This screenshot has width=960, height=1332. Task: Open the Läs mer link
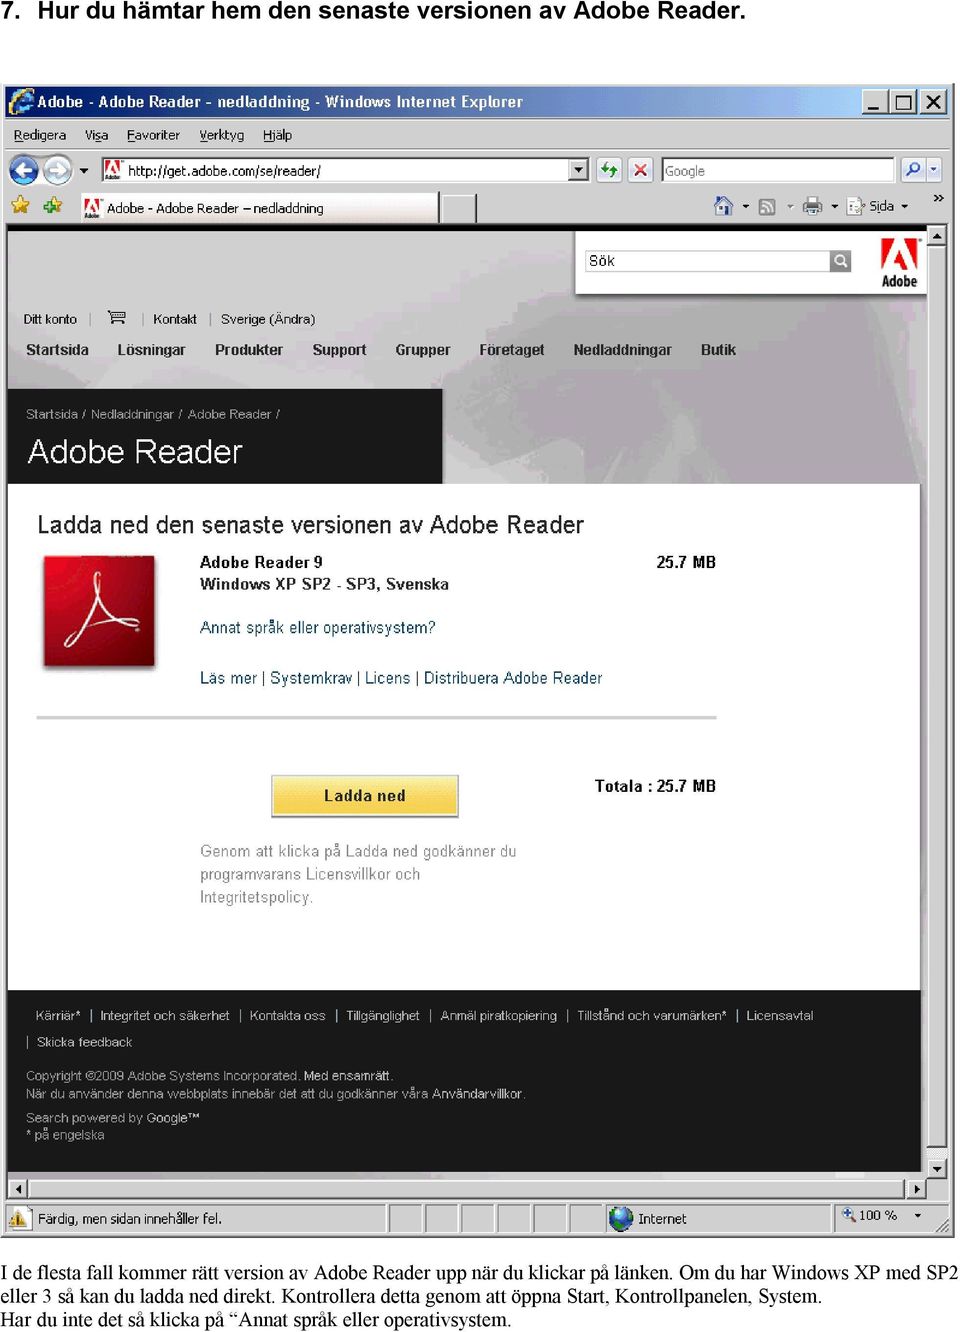tap(228, 678)
